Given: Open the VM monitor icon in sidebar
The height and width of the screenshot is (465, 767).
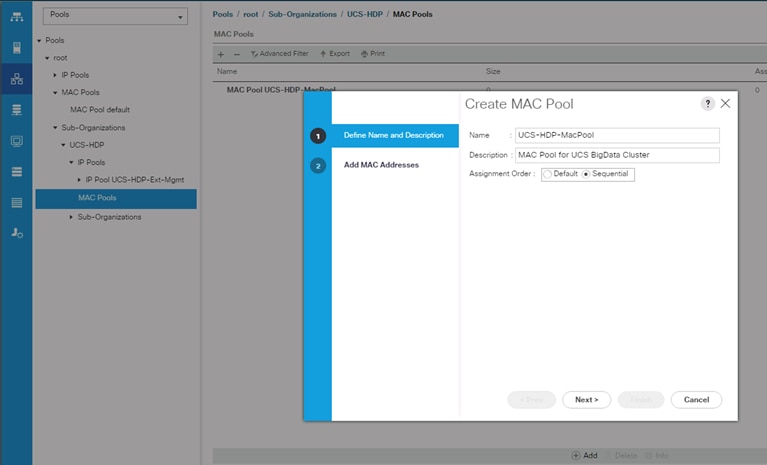Looking at the screenshot, I should pyautogui.click(x=16, y=141).
